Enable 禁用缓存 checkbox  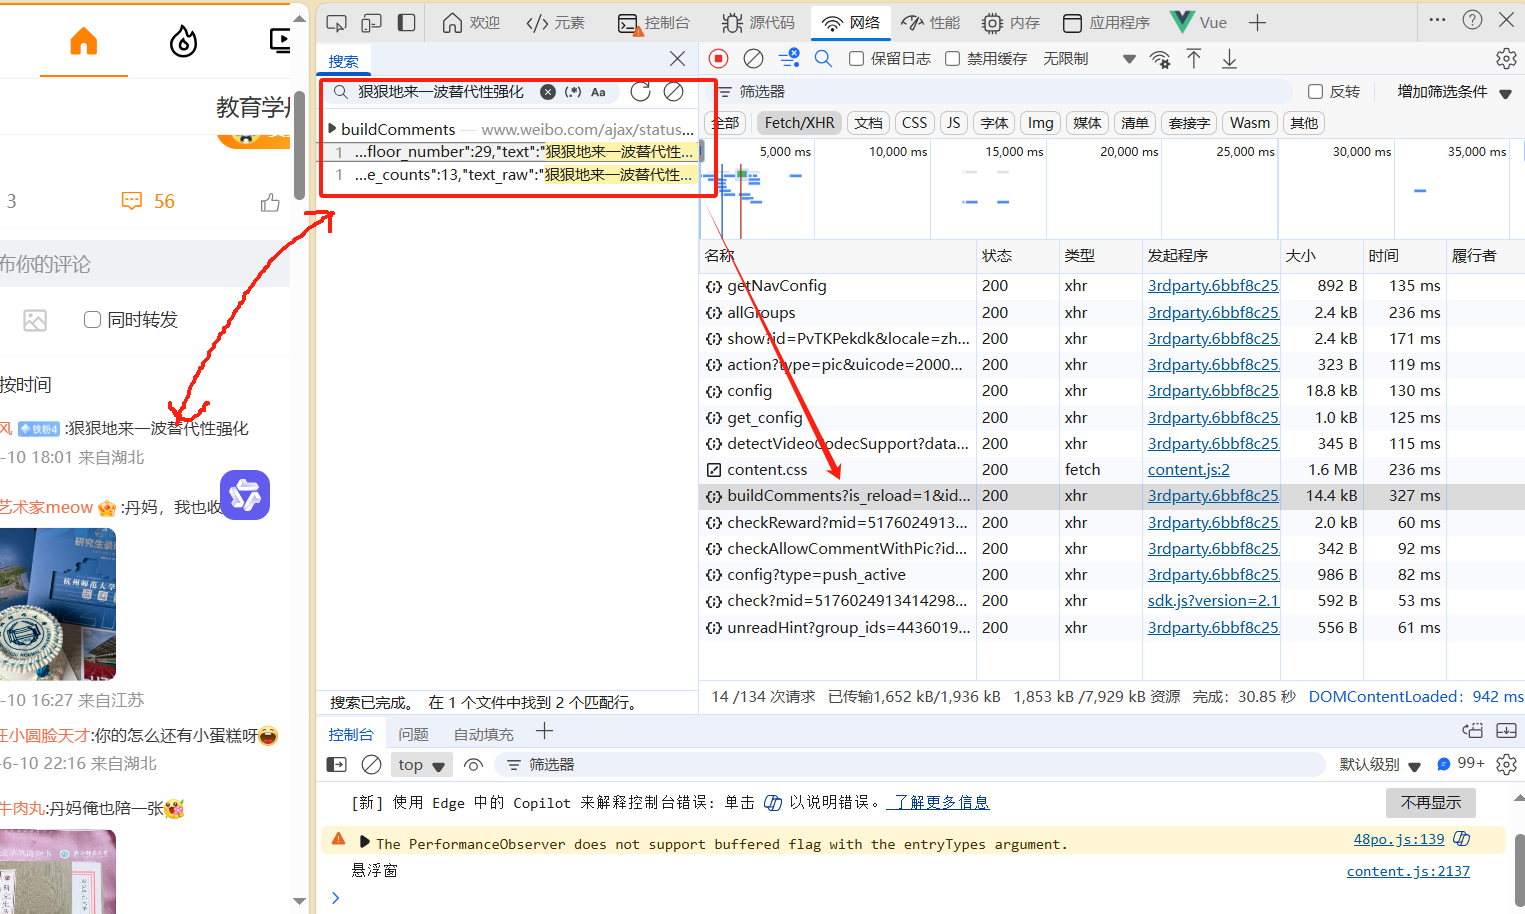[952, 59]
